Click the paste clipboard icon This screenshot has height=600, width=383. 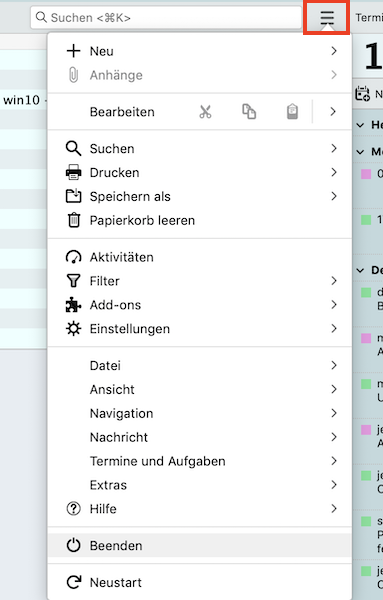292,112
